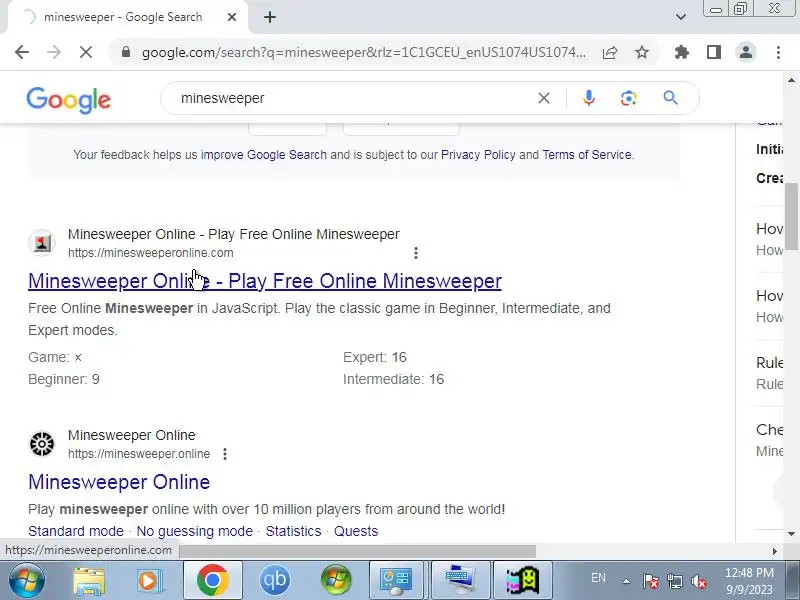Click the Windows flag orb taskbar icon

[x=336, y=581]
